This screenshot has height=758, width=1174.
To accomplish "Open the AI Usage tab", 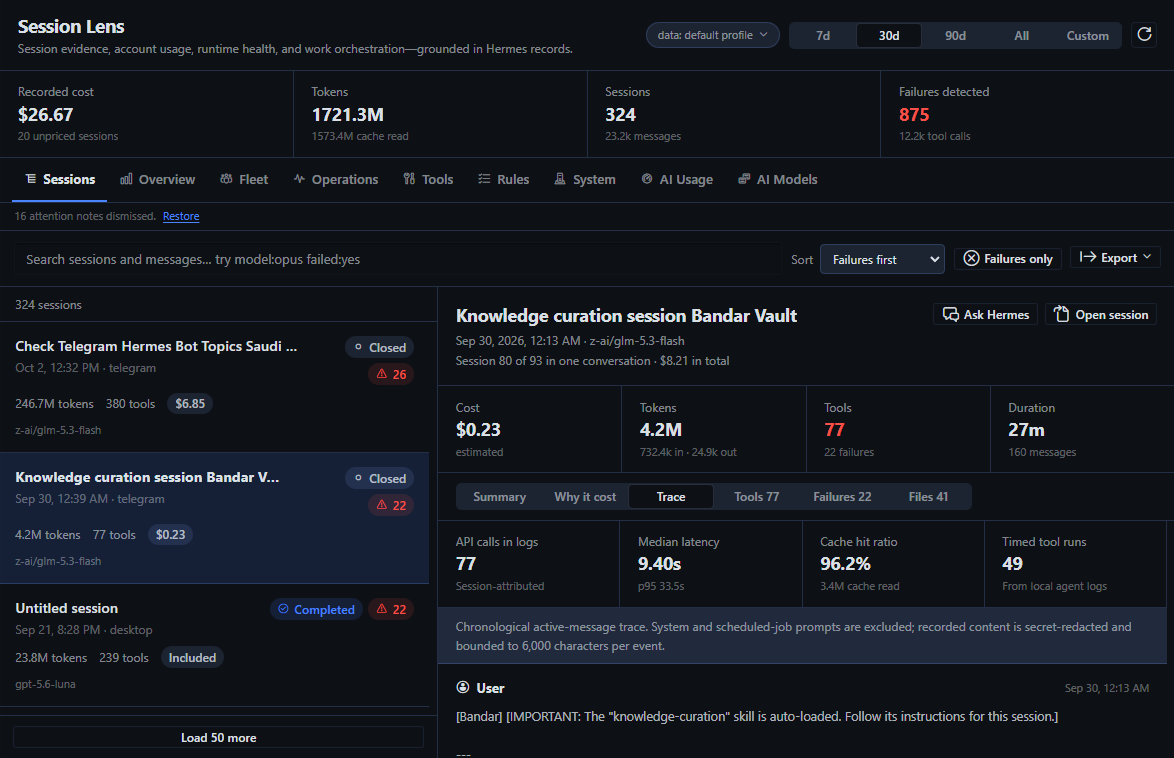I will (x=678, y=180).
